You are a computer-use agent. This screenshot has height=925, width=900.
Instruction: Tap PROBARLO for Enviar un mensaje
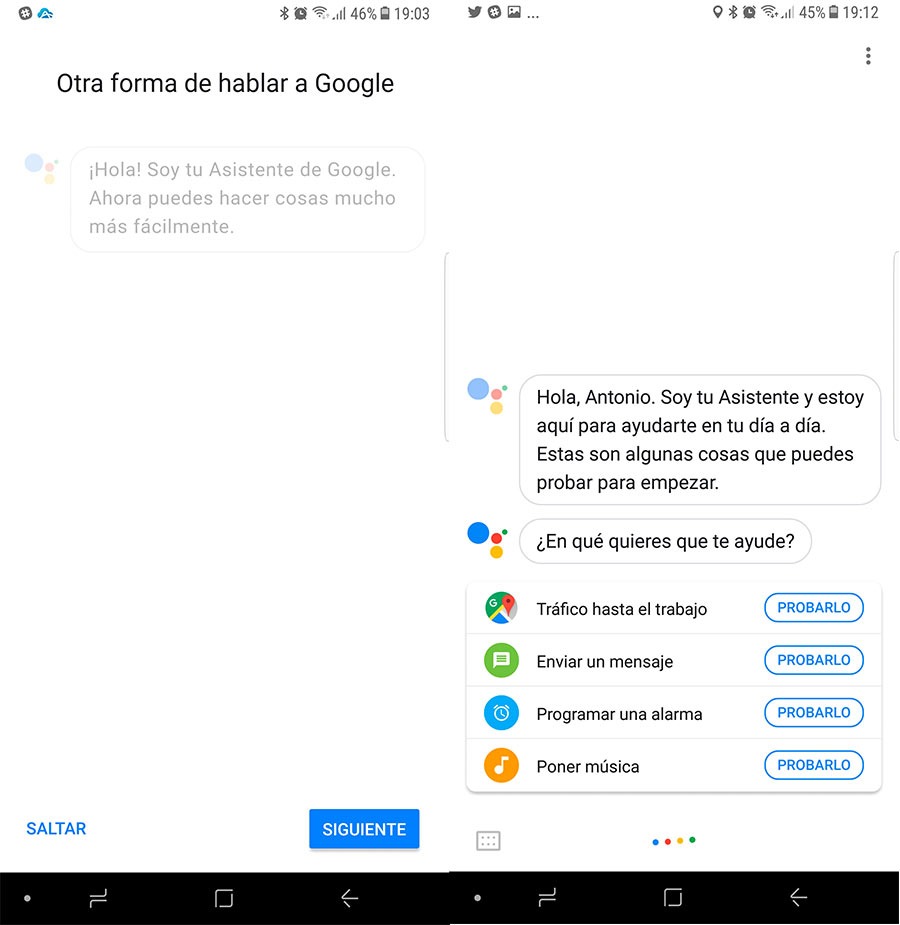coord(813,660)
